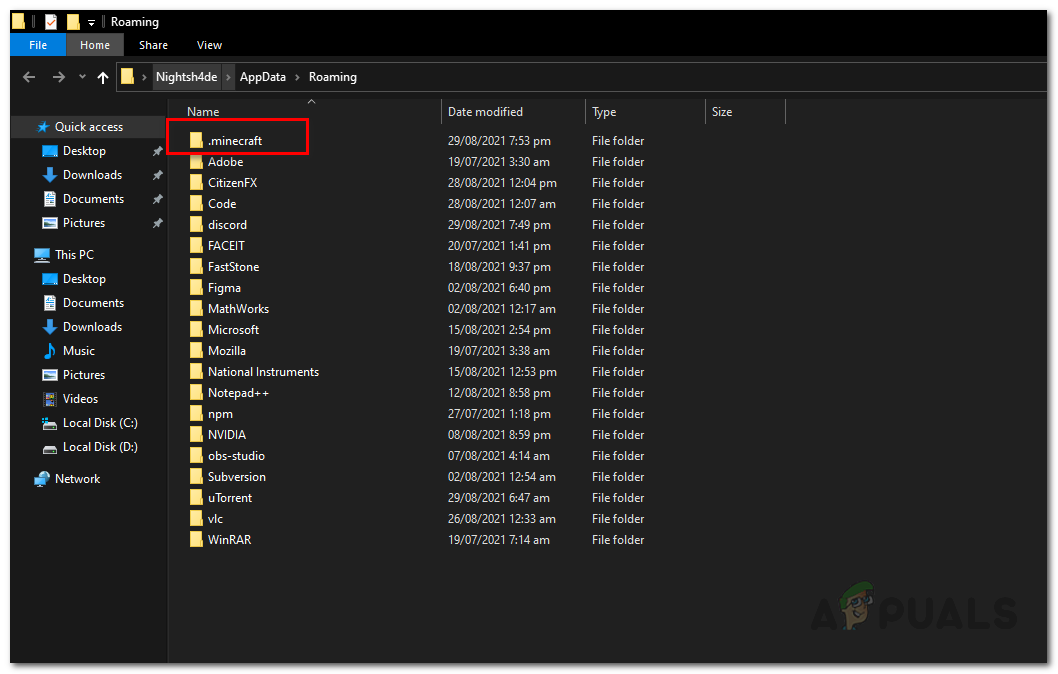Open Local Disk (C:) in navigation pane
This screenshot has height=674, width=1058.
[100, 423]
